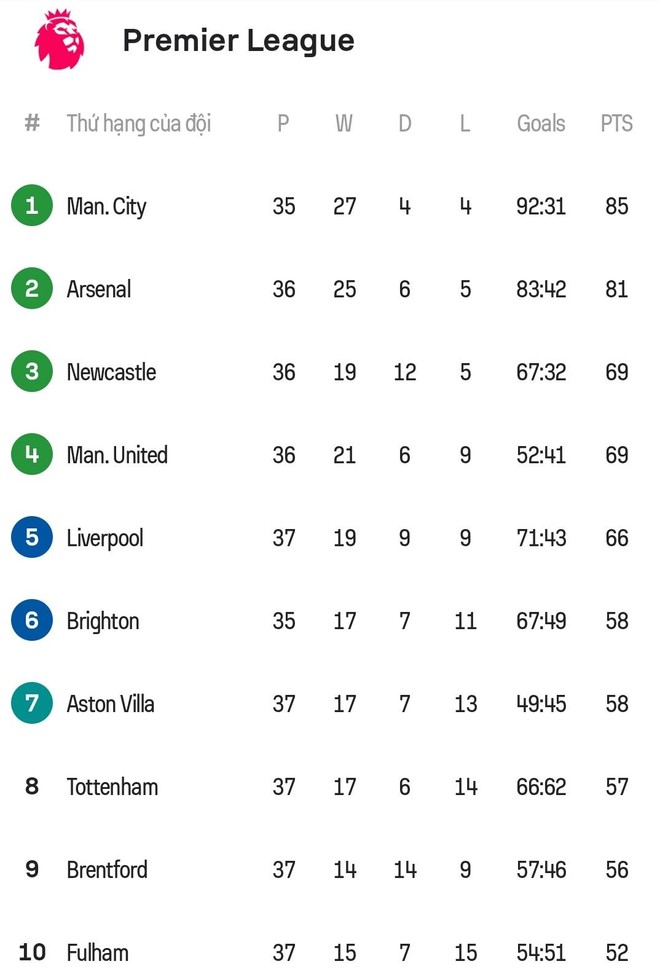This screenshot has width=660, height=980.
Task: Sort table by PTS column header
Action: (x=616, y=124)
